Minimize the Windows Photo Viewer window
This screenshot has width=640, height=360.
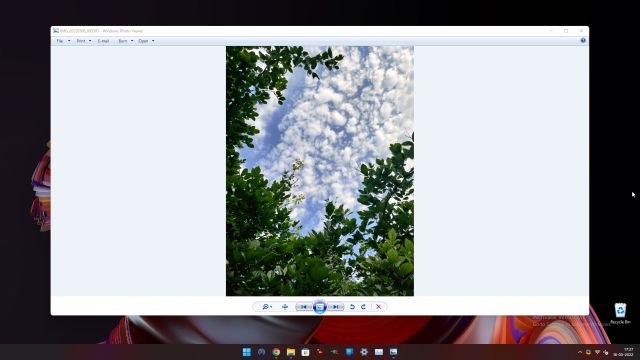click(551, 31)
